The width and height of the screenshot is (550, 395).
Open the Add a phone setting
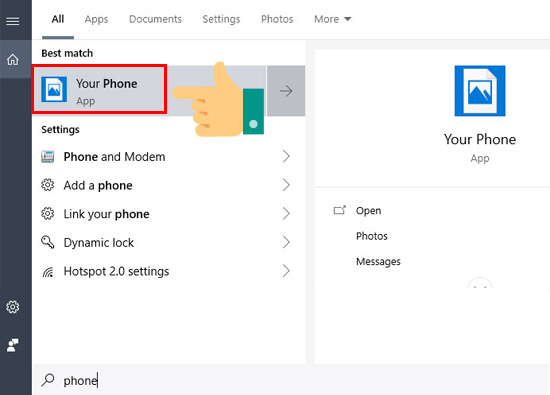click(168, 185)
